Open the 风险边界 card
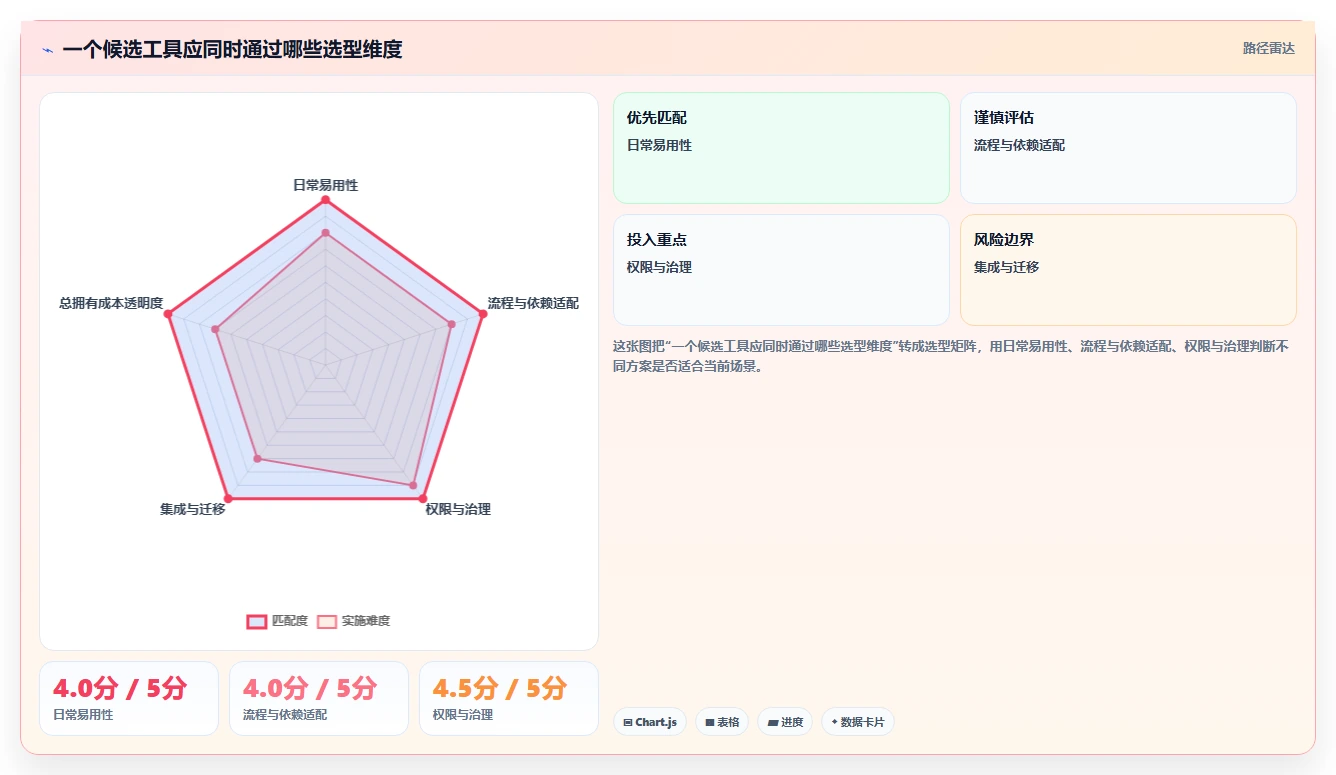Viewport: 1336px width, 775px height. [1128, 270]
